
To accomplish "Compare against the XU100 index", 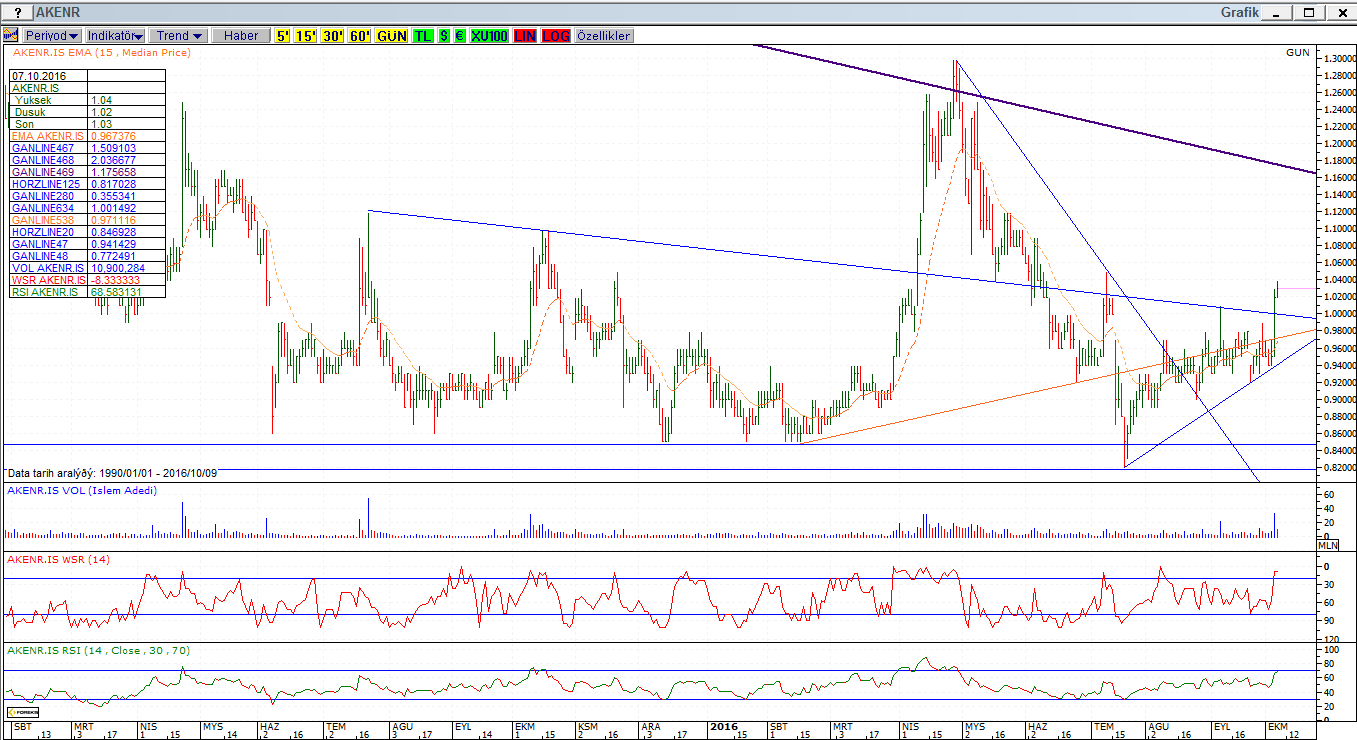I will tap(489, 35).
